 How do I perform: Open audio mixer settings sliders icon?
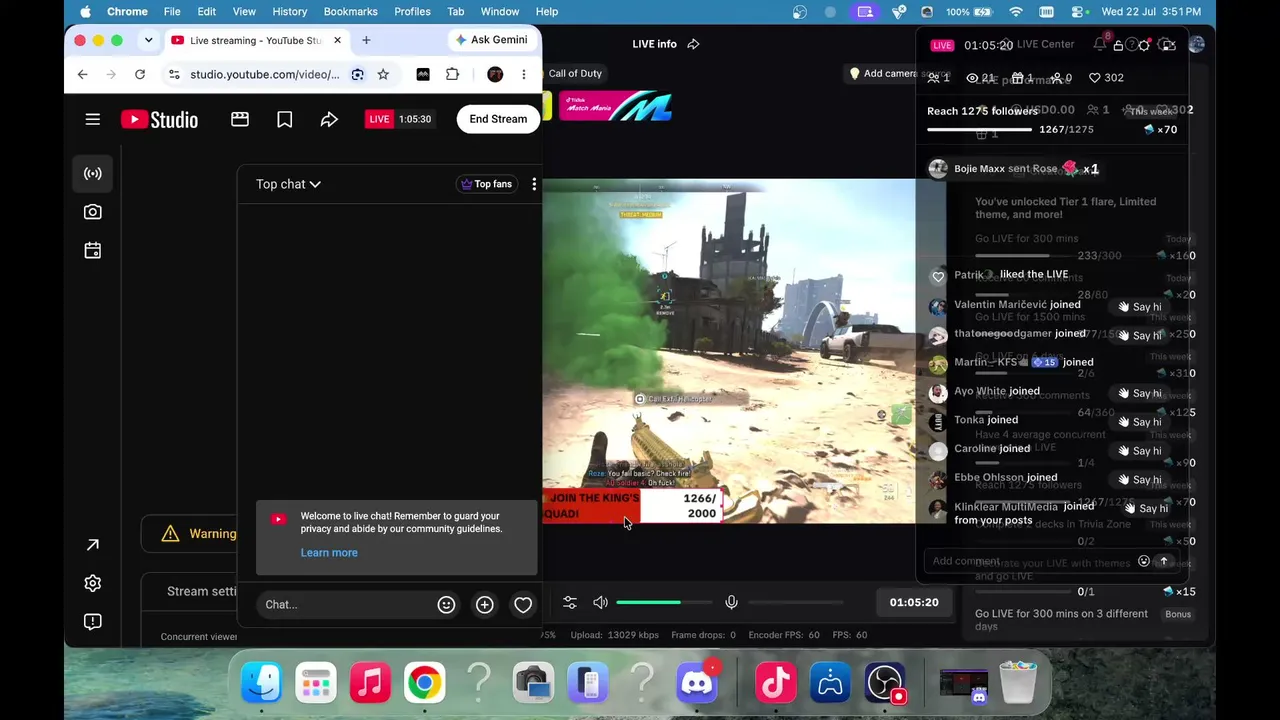pos(570,602)
